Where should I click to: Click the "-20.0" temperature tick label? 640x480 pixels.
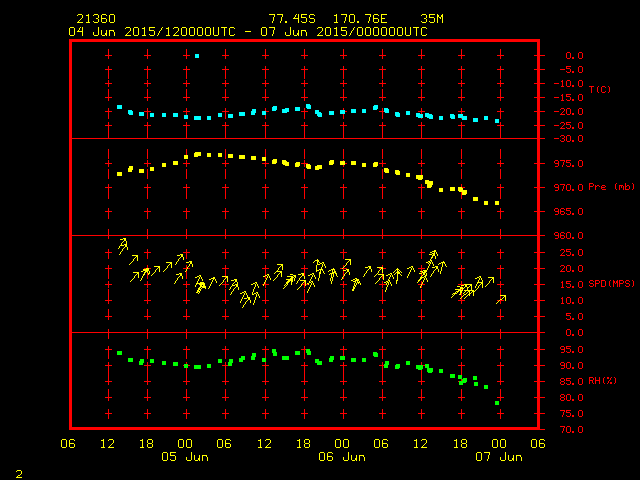(569, 111)
